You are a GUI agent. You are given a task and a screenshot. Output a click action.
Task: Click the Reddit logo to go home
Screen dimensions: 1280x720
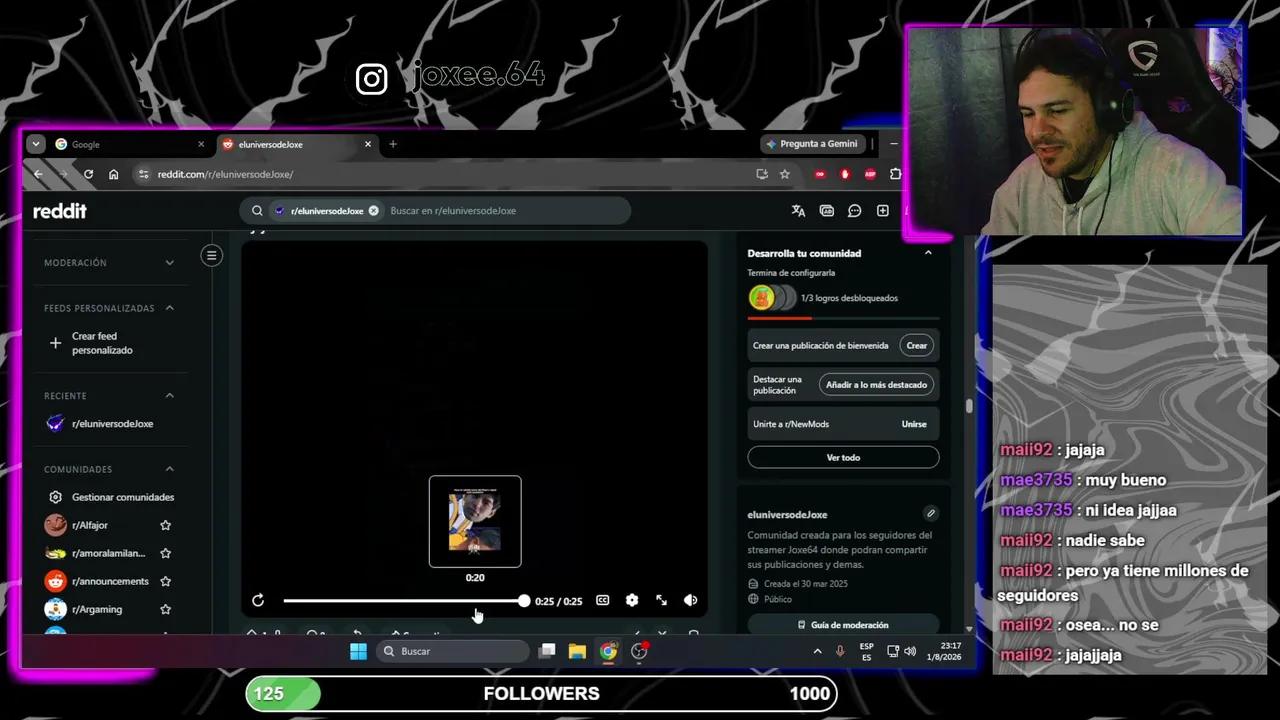[60, 211]
